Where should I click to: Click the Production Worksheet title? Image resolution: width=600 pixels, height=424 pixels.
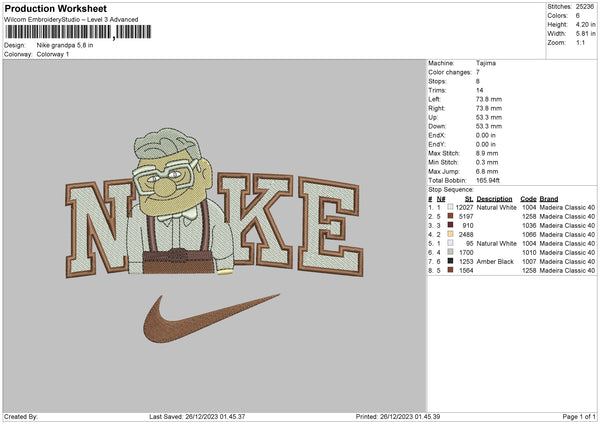pos(55,8)
